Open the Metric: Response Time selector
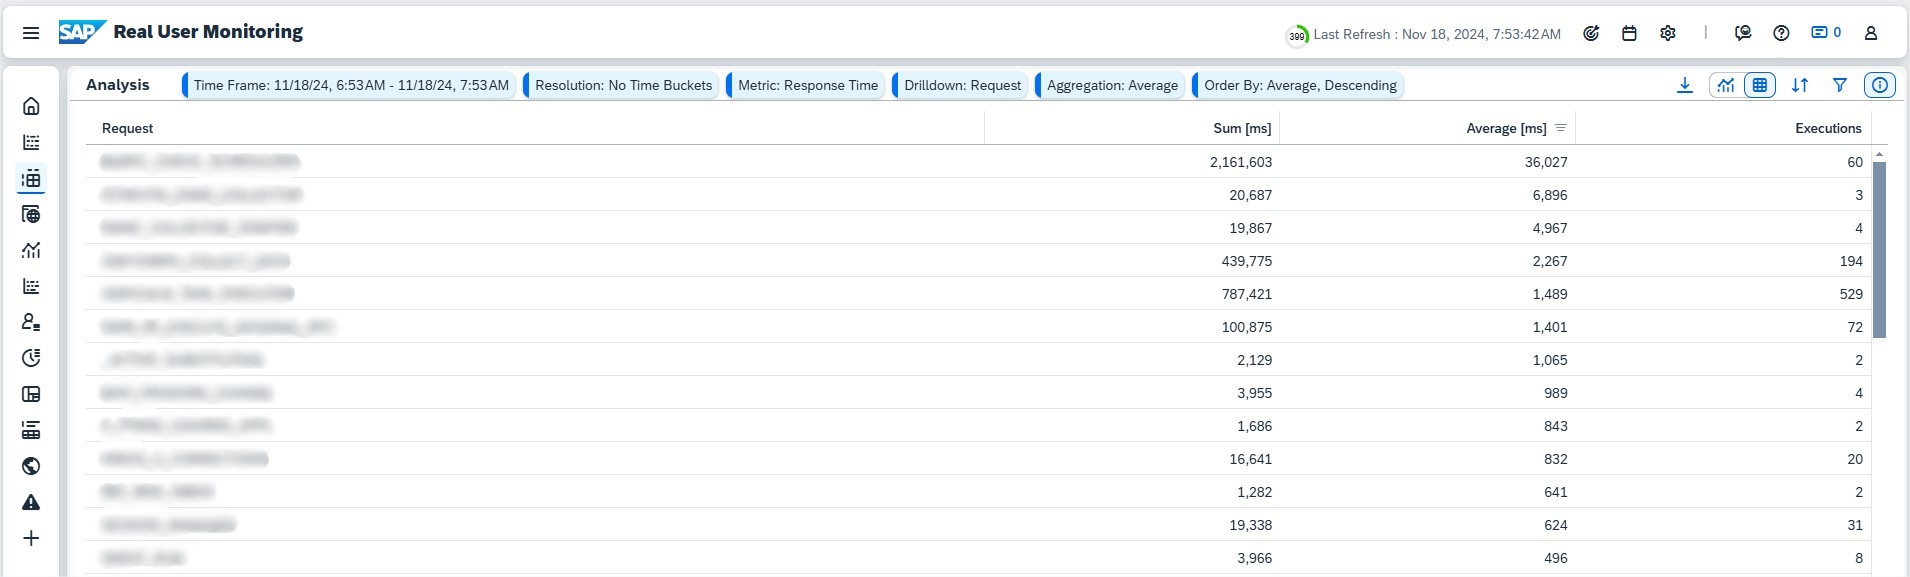The image size is (1910, 577). point(807,85)
